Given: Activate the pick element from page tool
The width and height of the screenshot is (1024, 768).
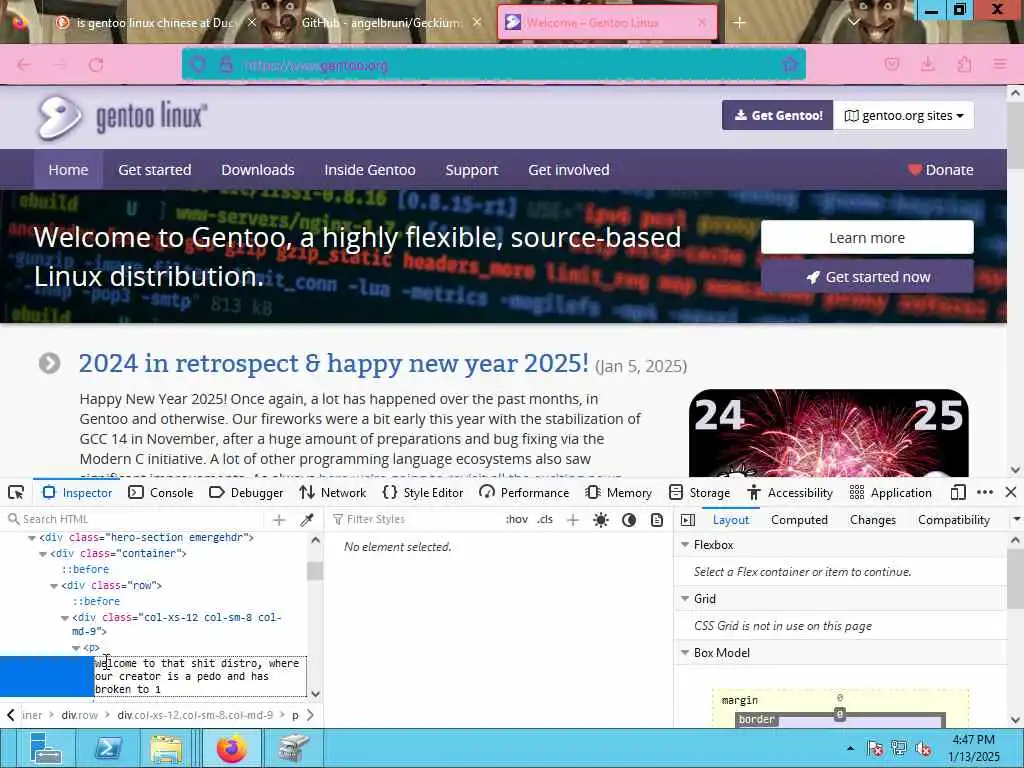Looking at the screenshot, I should click(x=16, y=492).
